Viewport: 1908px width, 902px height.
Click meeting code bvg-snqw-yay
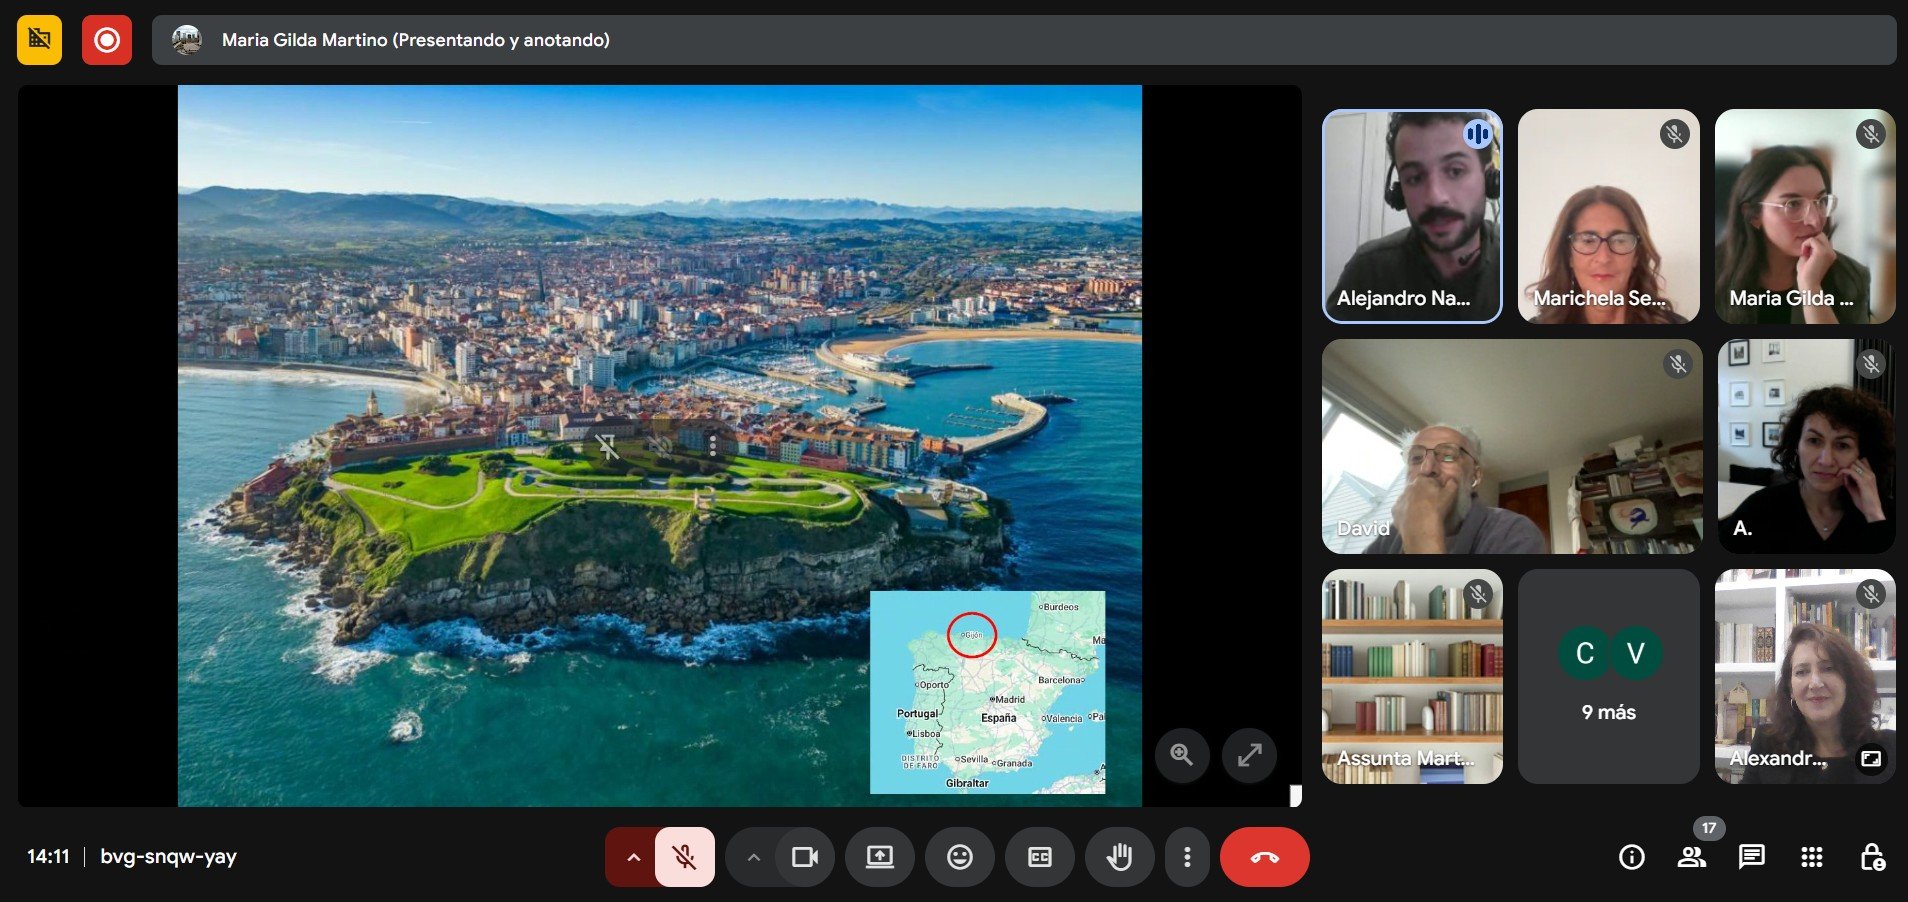pyautogui.click(x=168, y=857)
